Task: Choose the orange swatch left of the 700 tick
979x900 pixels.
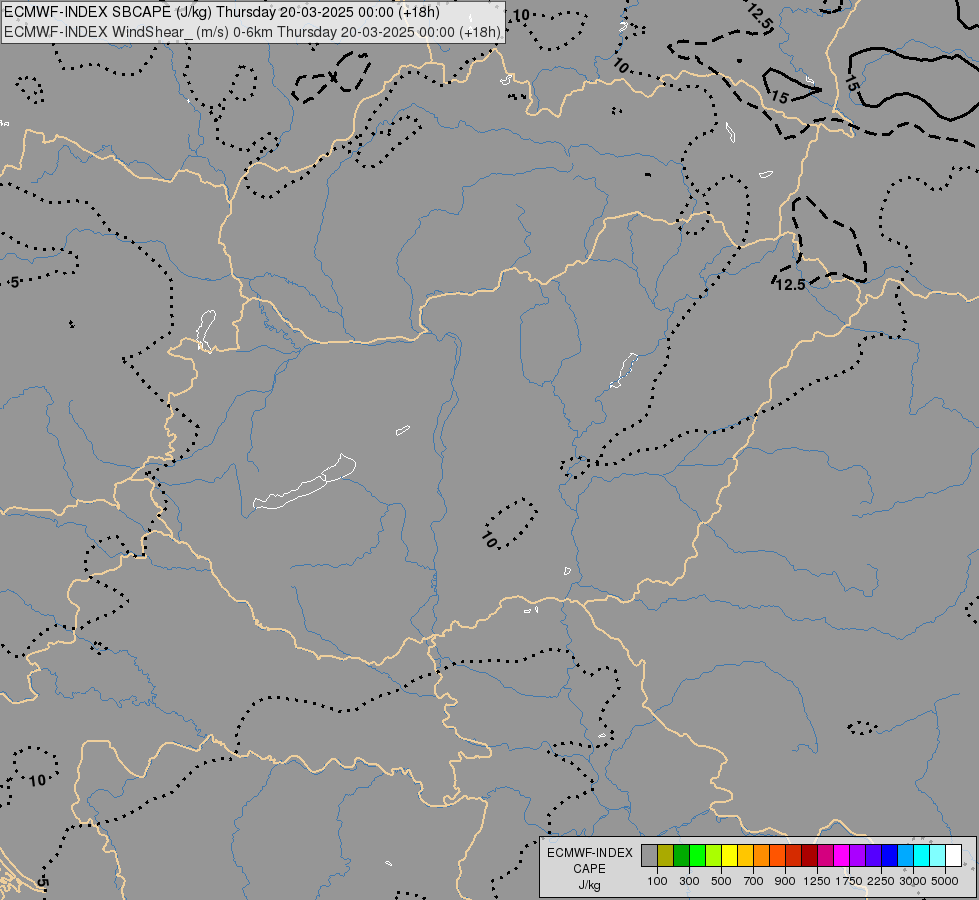Action: 762,856
